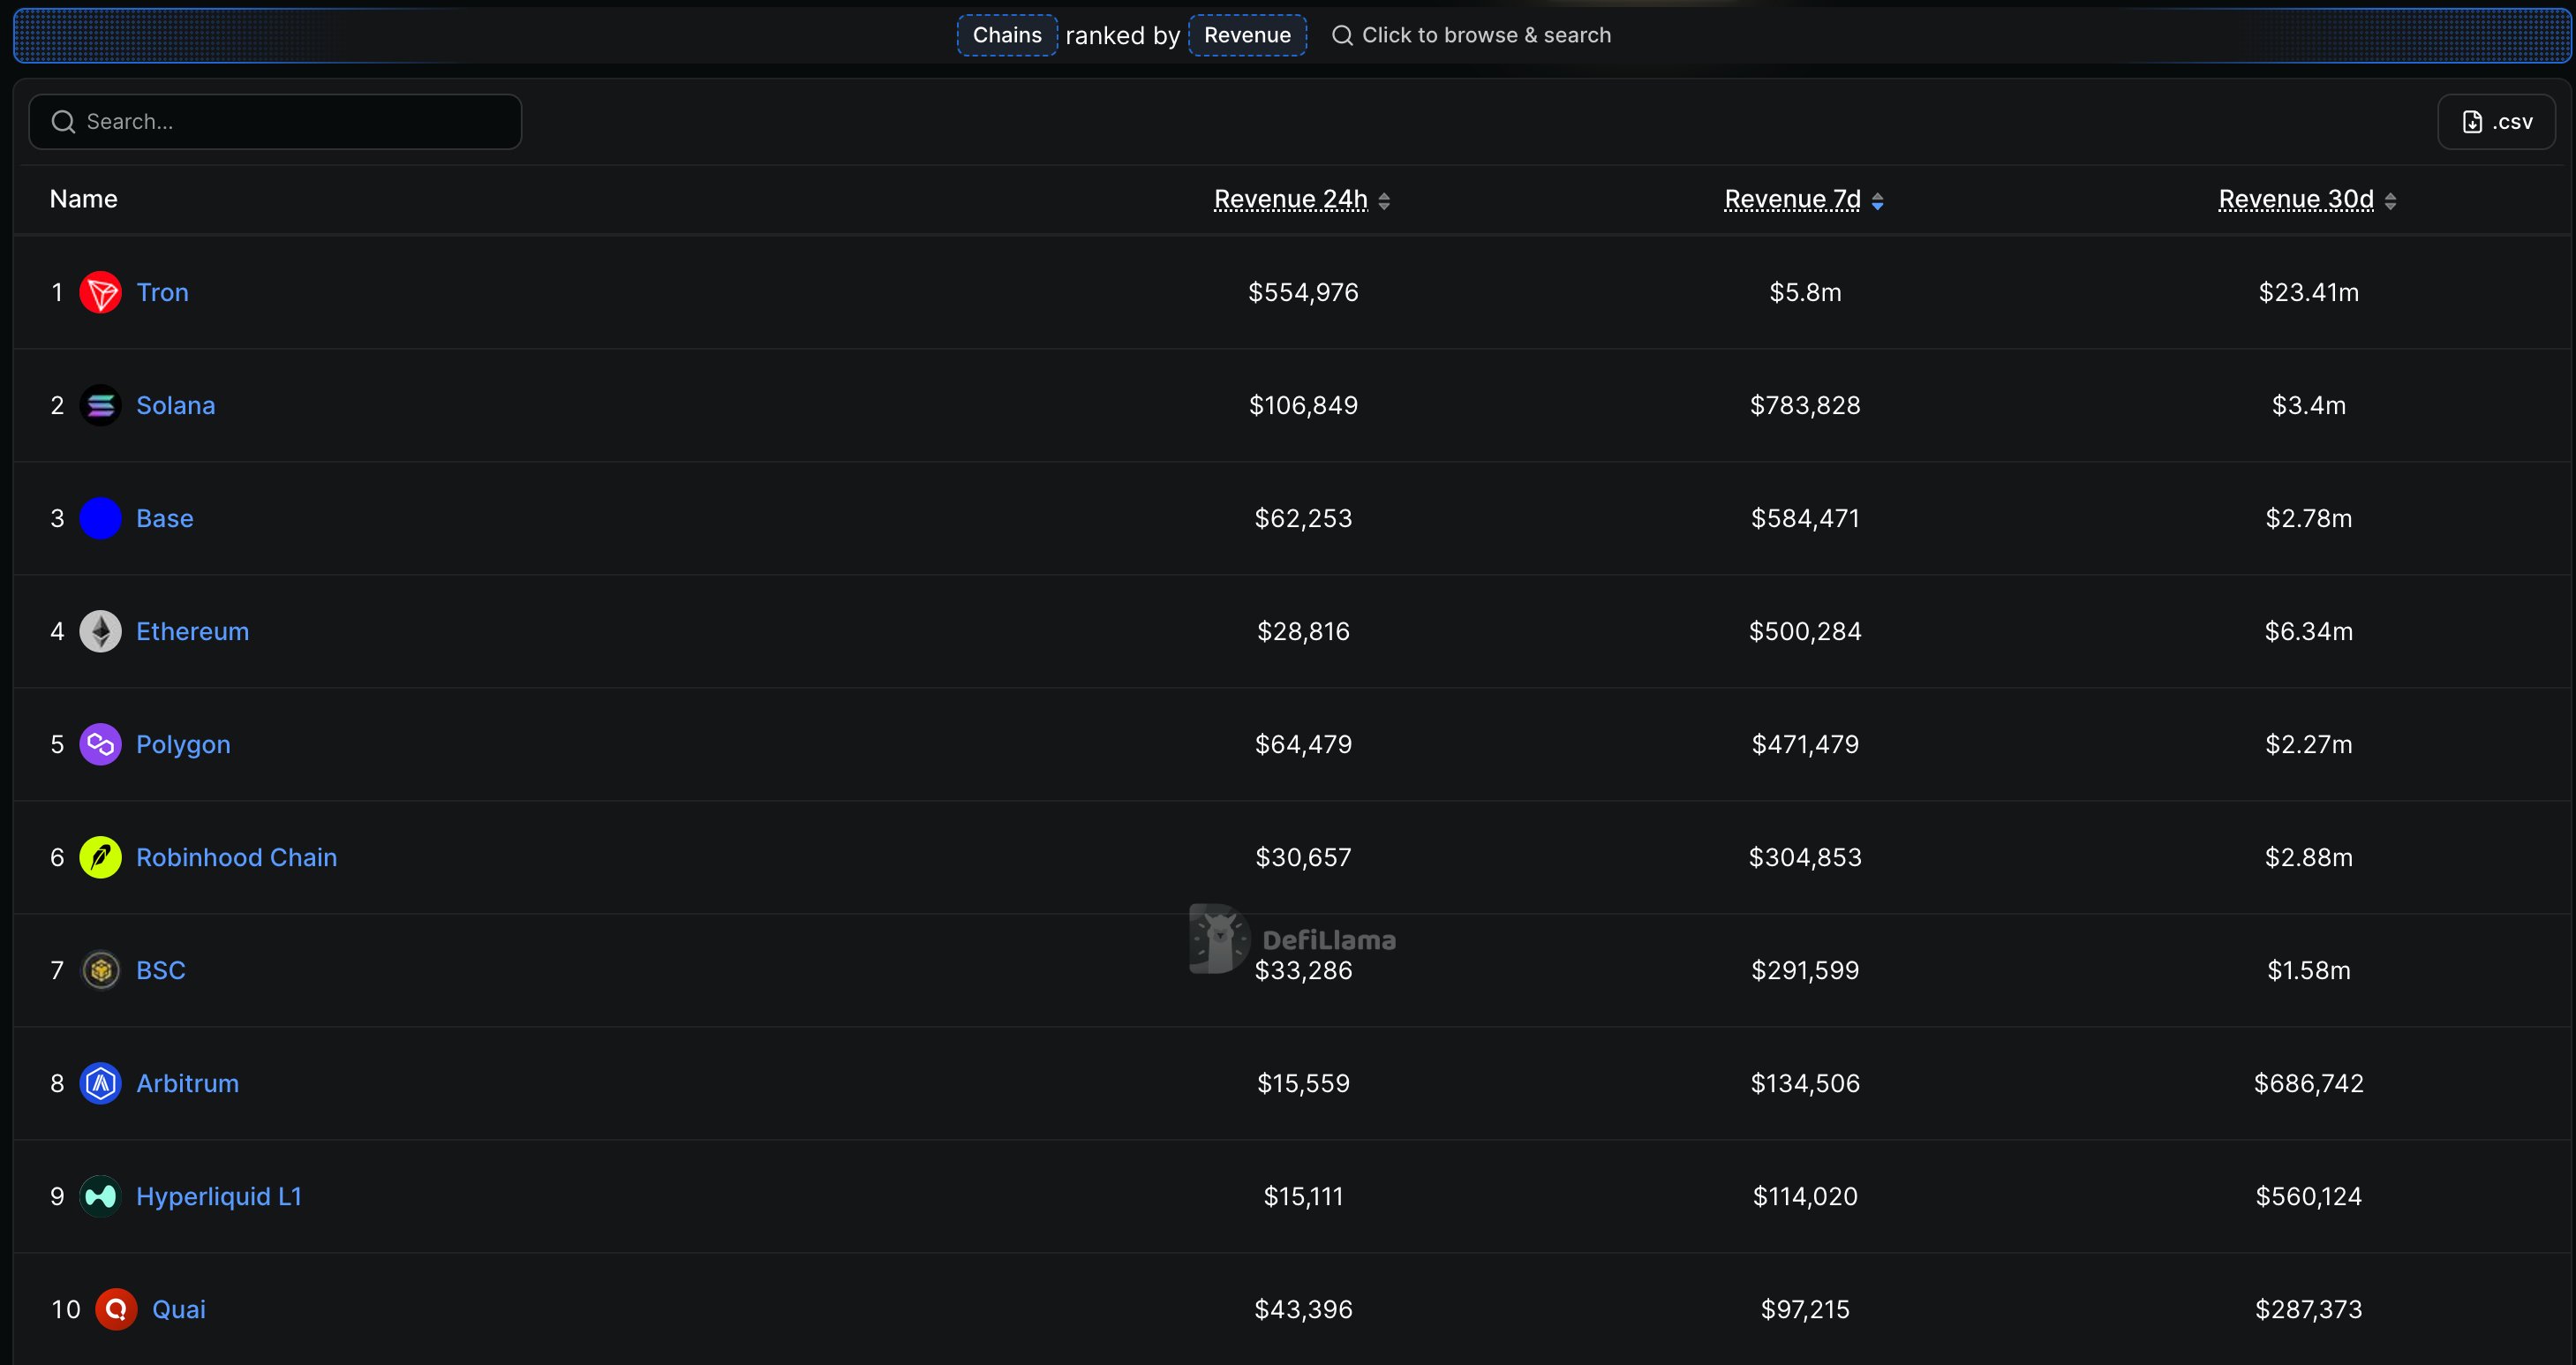Viewport: 2576px width, 1365px height.
Task: Click the Hyperliquid L1 logo icon
Action: click(100, 1196)
